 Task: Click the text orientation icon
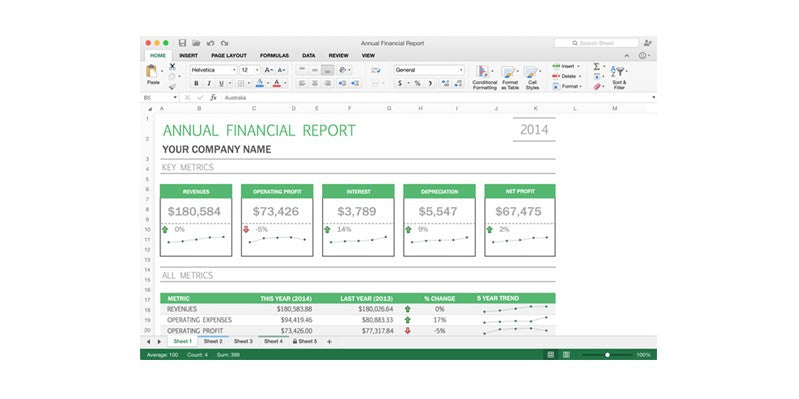pyautogui.click(x=343, y=70)
